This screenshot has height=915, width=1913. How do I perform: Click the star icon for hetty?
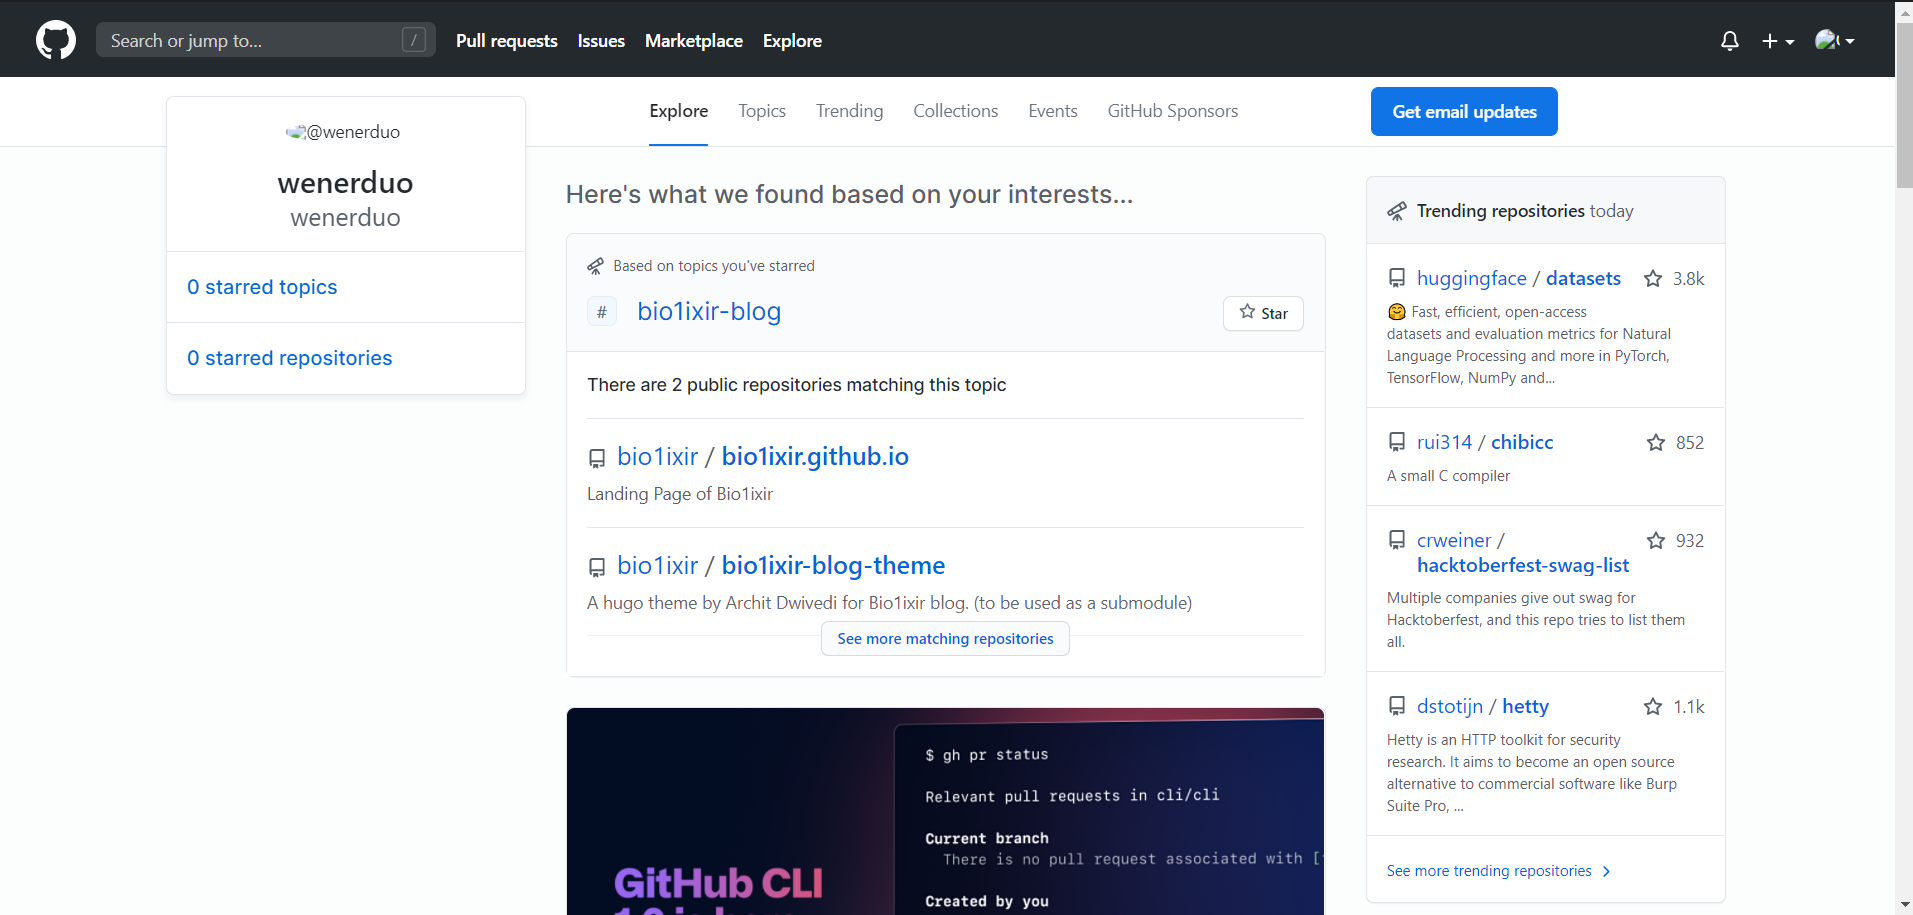point(1653,707)
